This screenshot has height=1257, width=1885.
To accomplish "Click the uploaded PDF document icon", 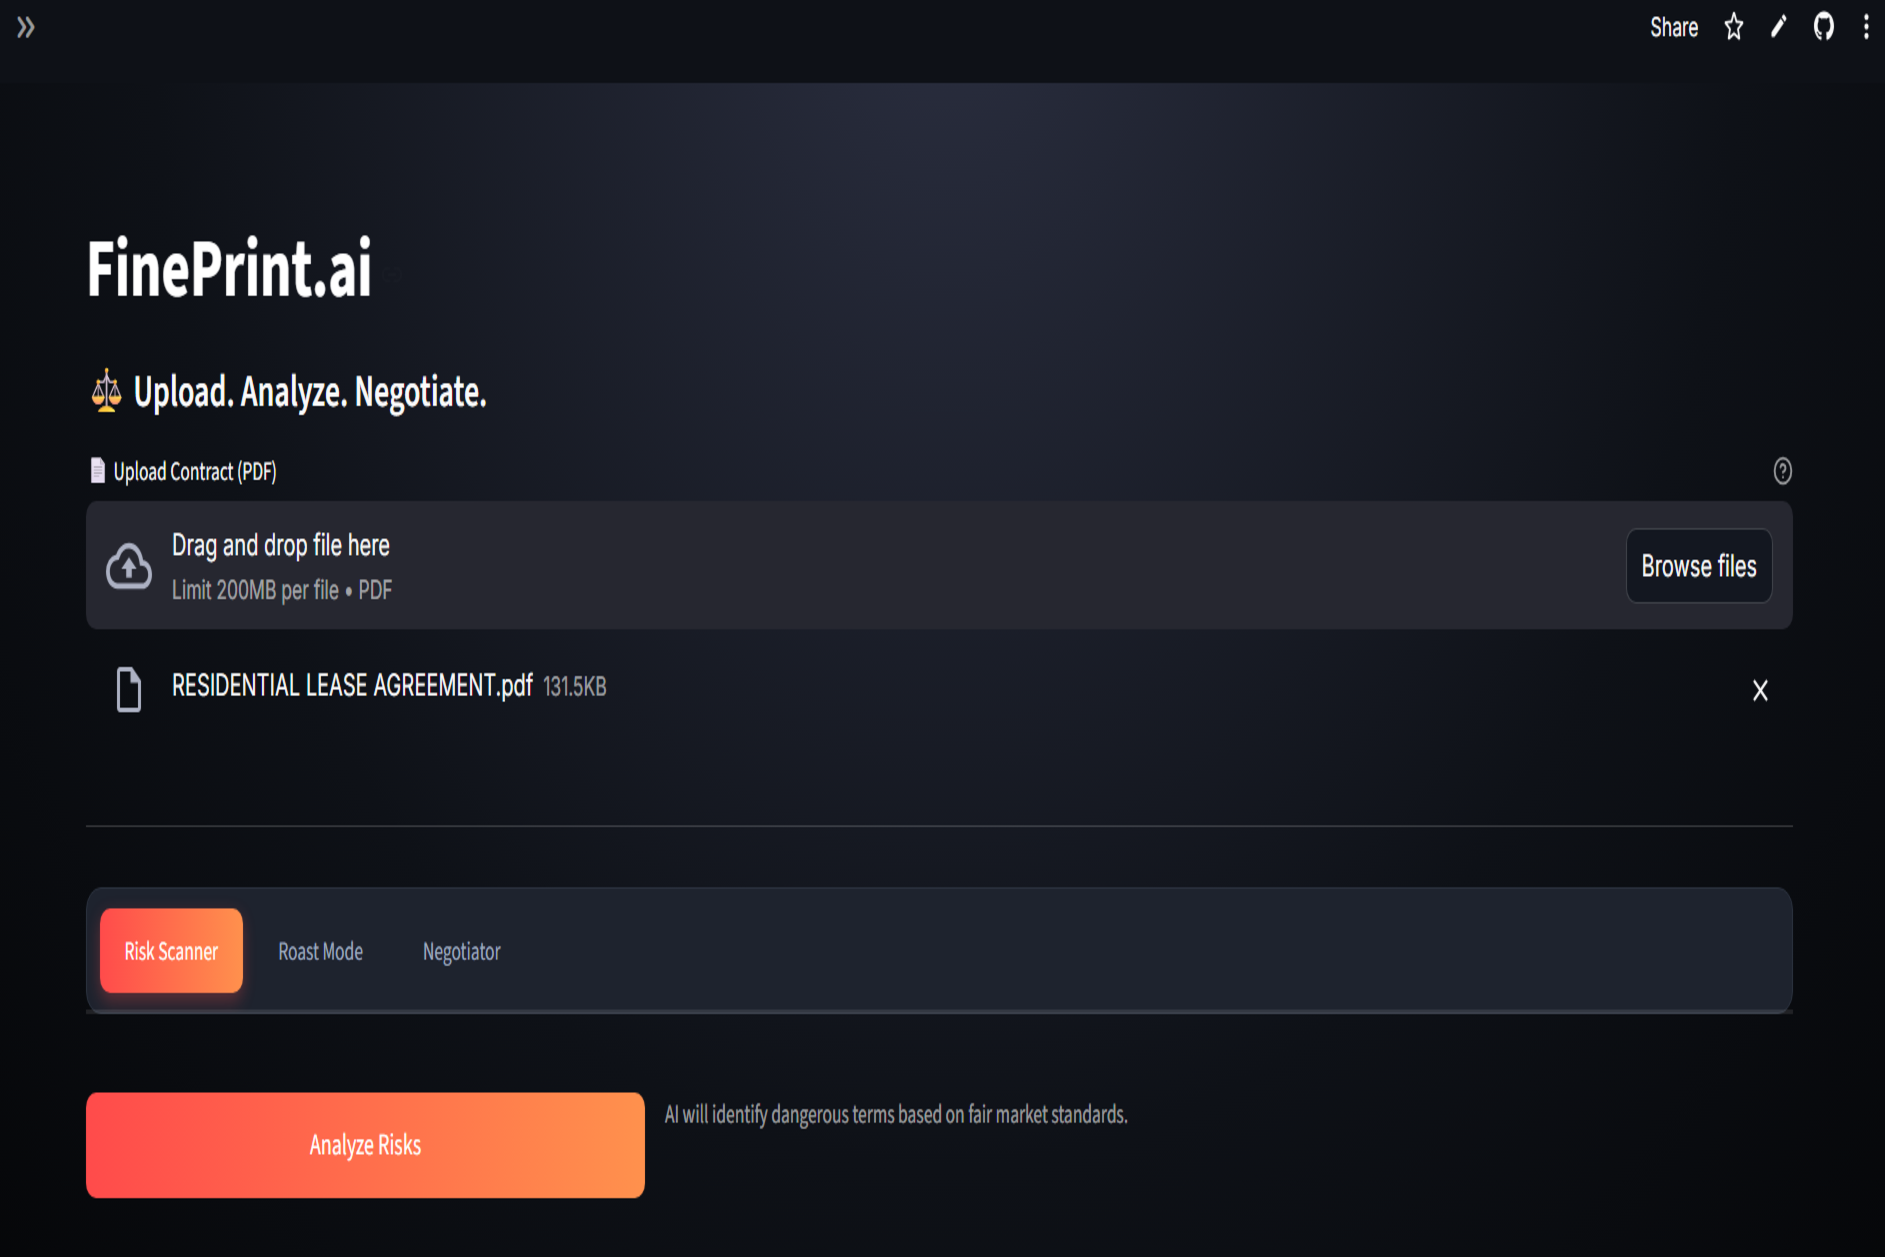I will tap(129, 689).
